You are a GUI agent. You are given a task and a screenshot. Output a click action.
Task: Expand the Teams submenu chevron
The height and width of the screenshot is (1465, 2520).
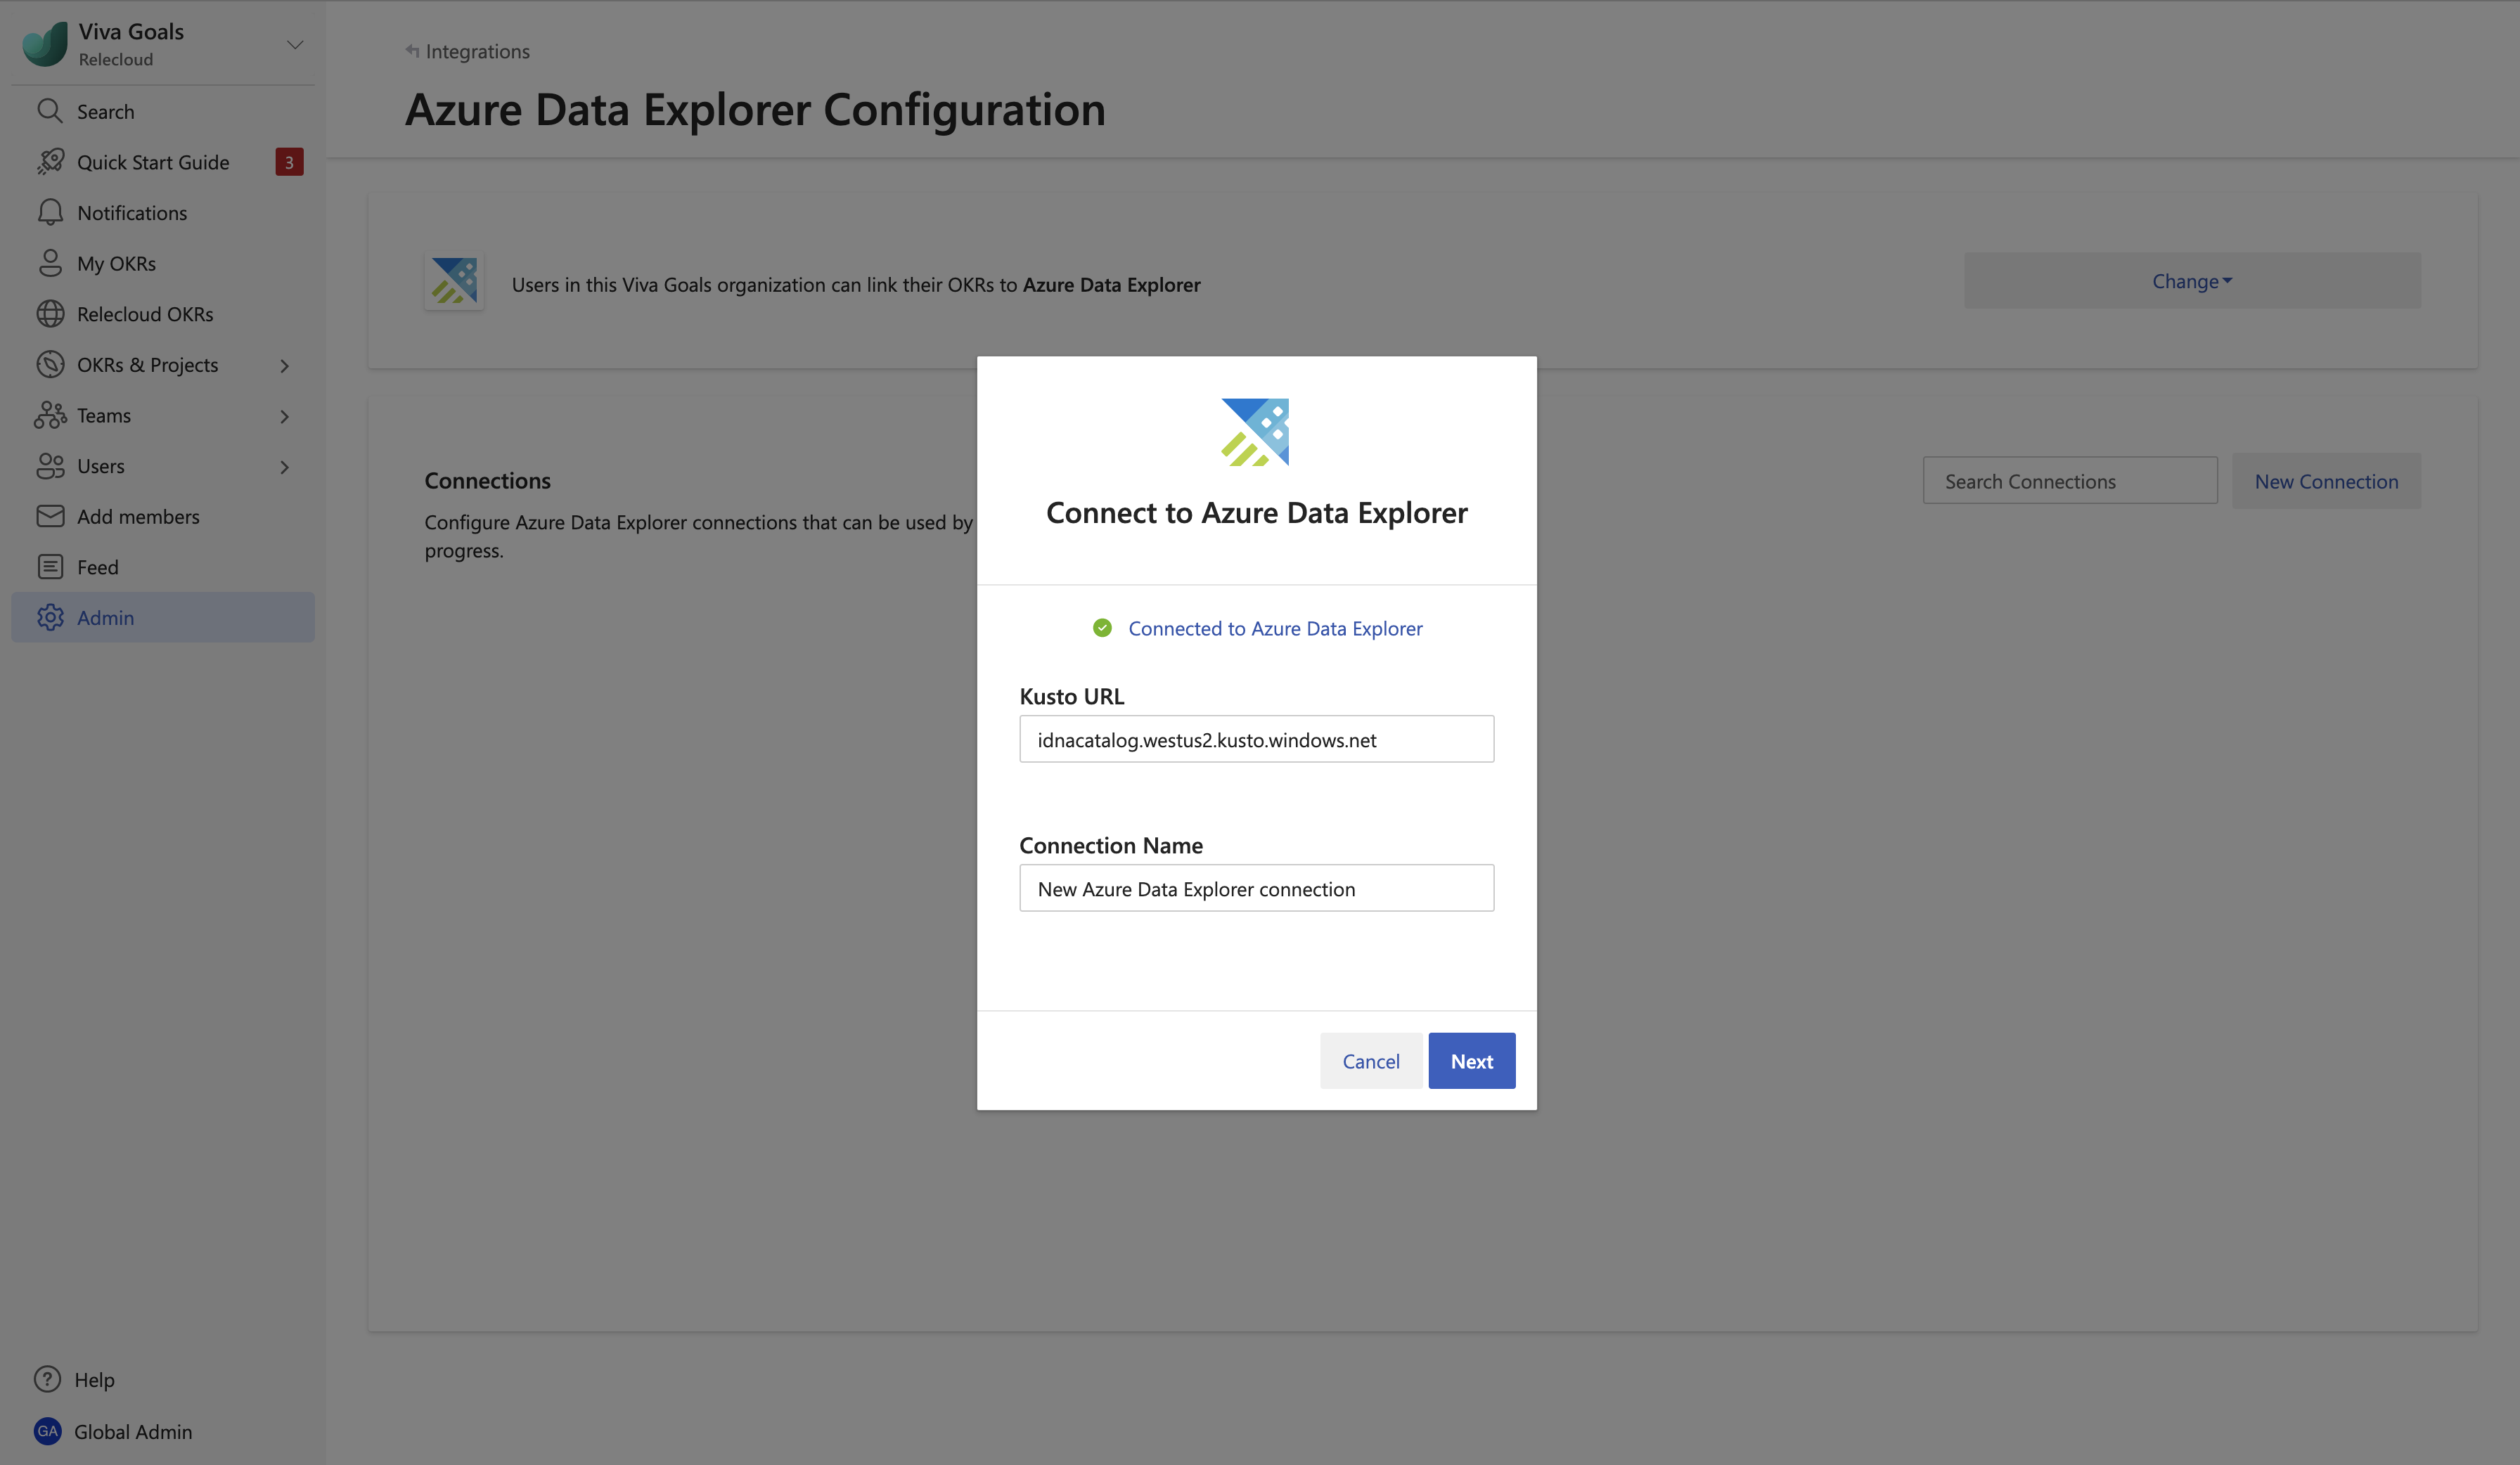[x=285, y=416]
